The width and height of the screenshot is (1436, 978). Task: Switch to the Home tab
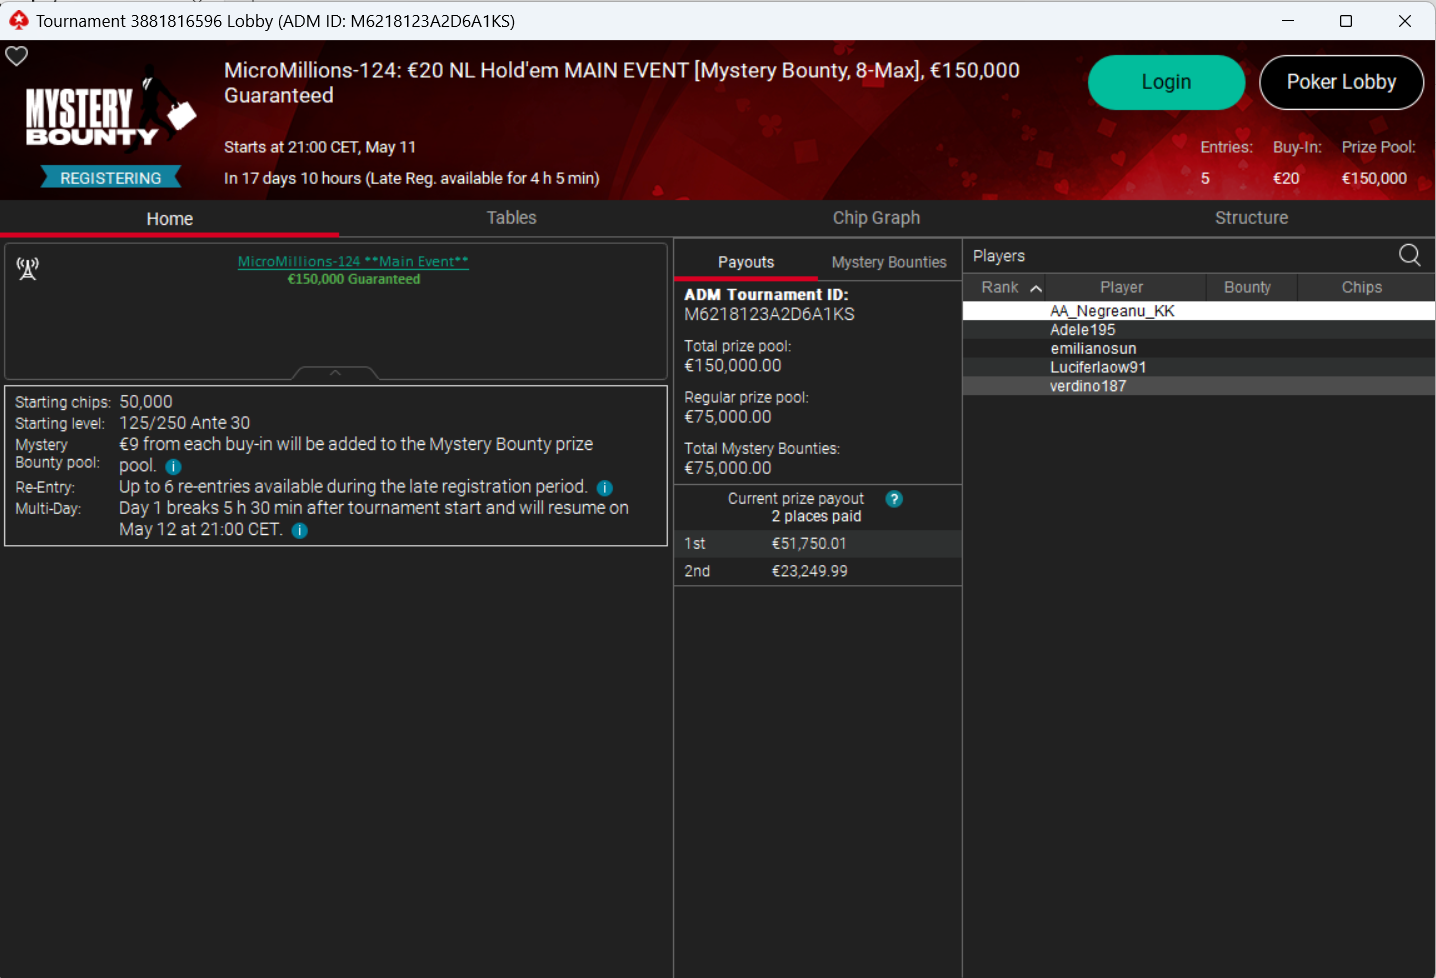[x=170, y=218]
